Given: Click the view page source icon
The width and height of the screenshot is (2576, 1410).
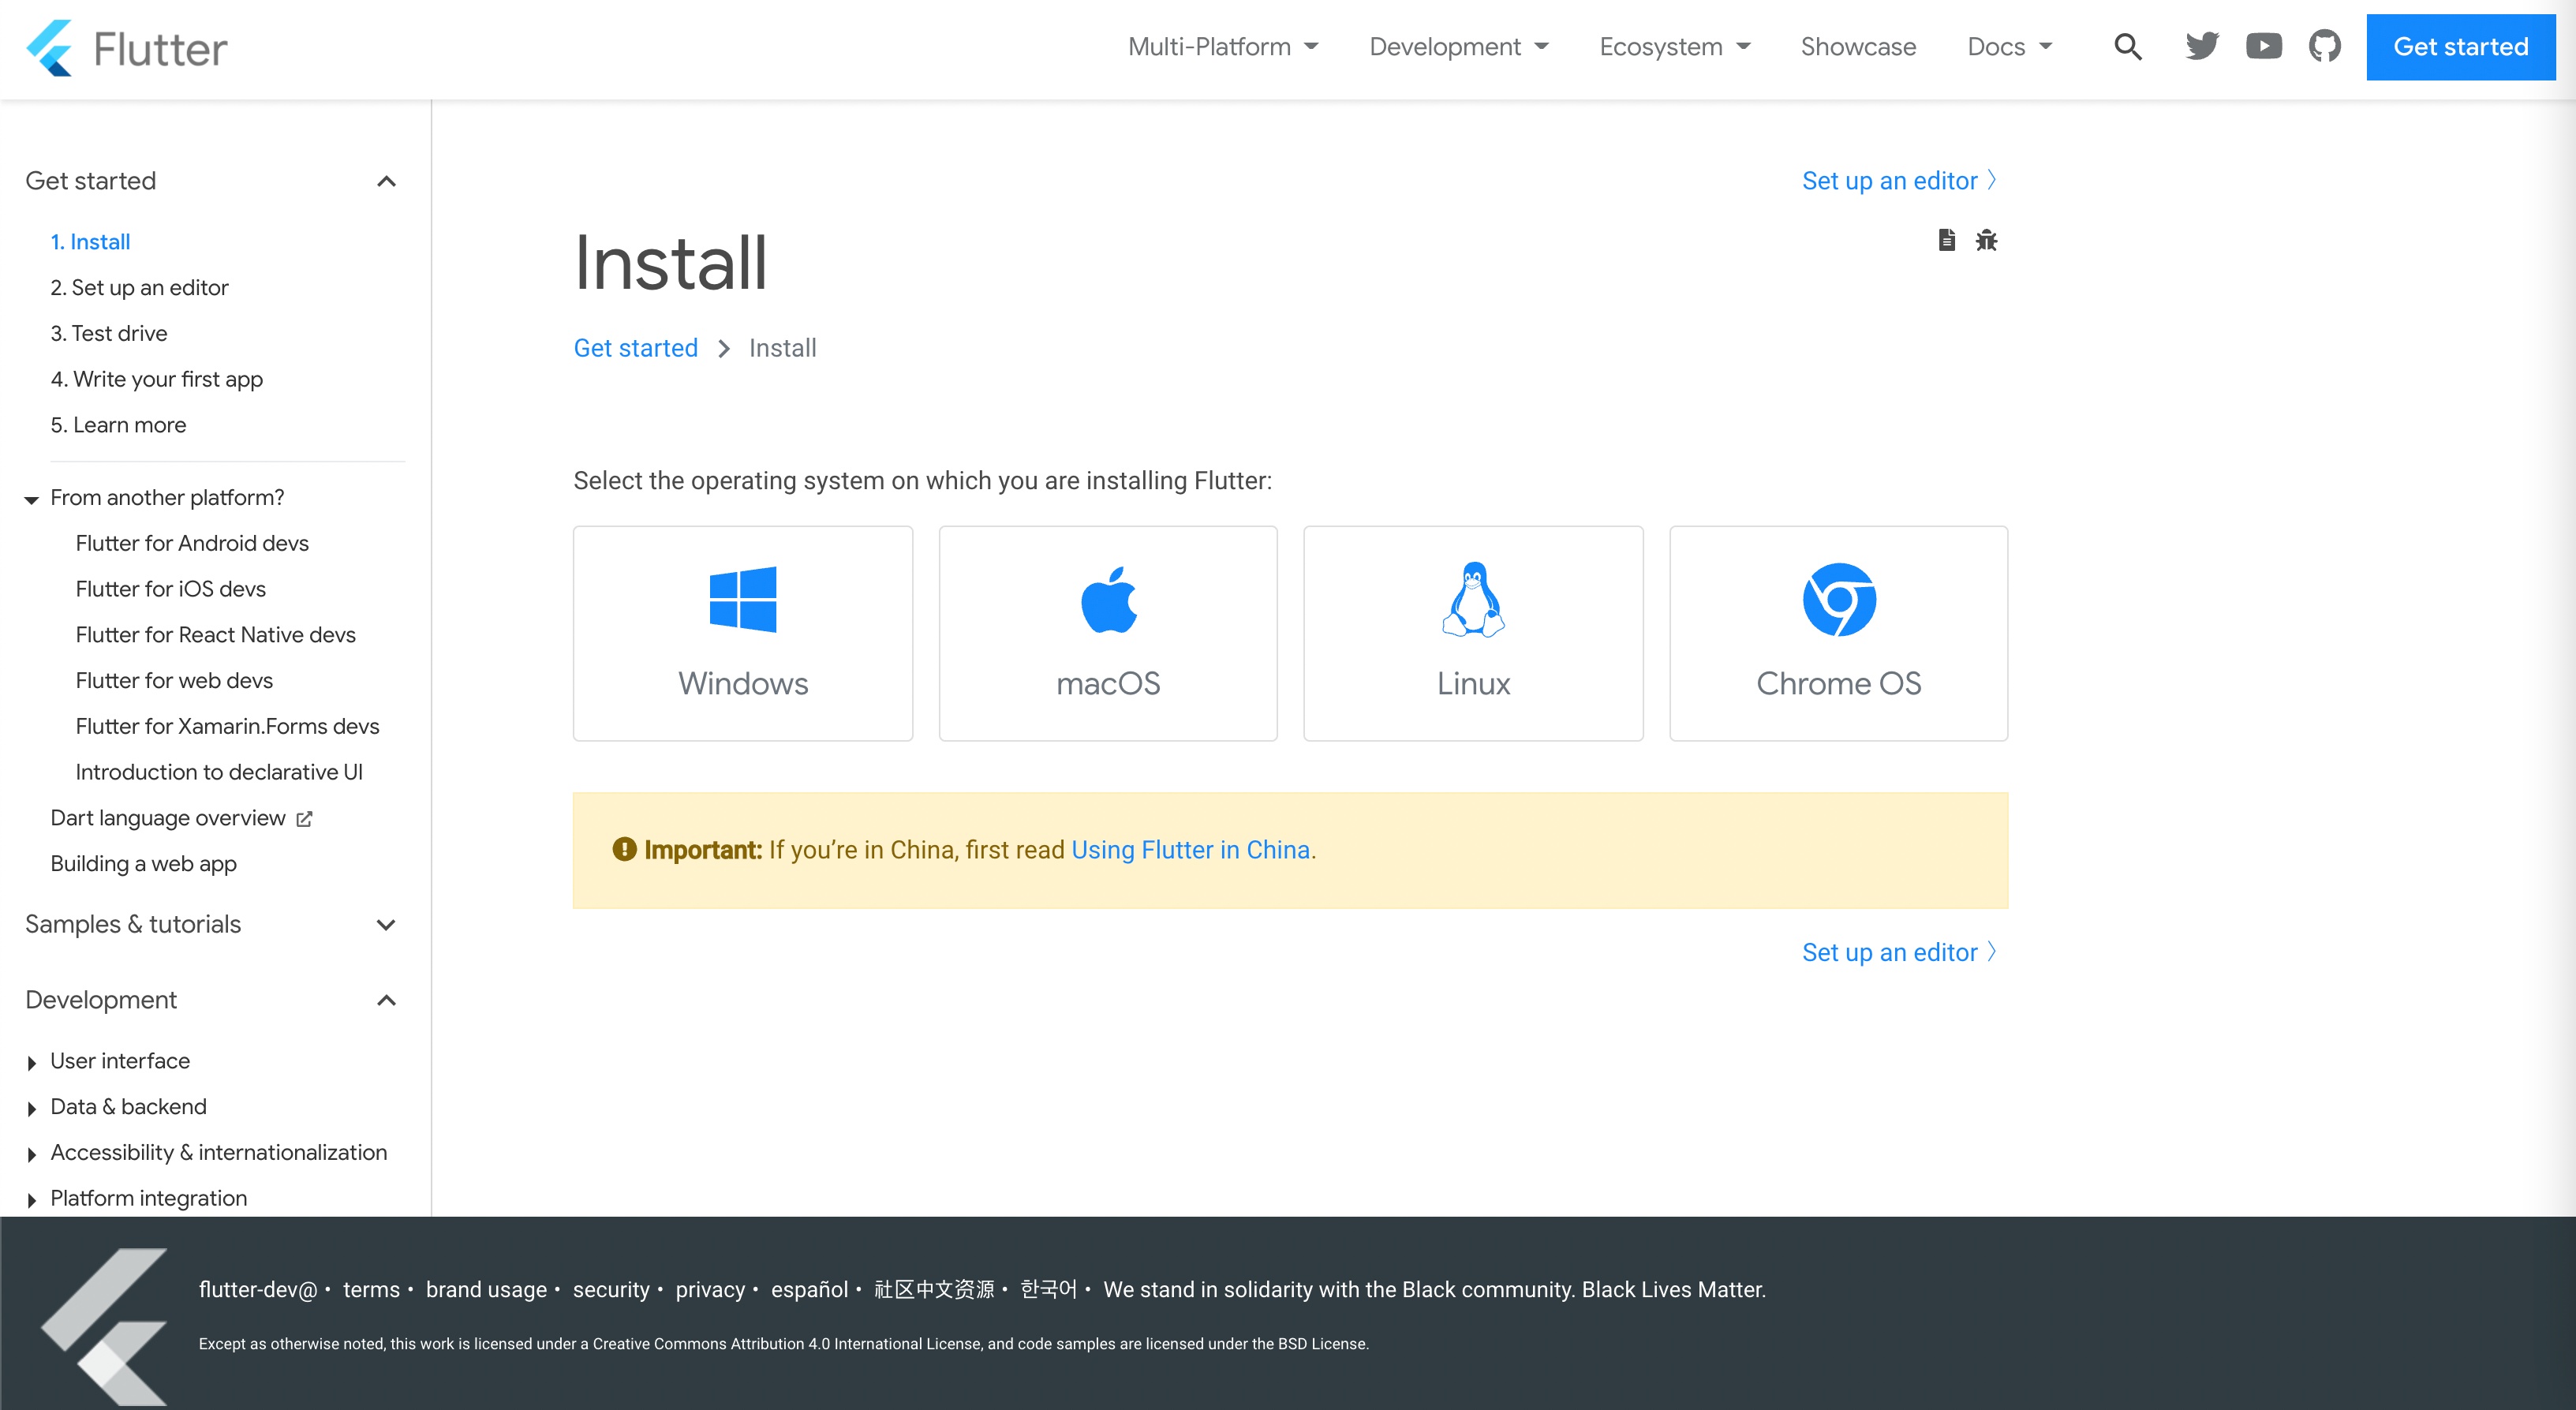Looking at the screenshot, I should pyautogui.click(x=1946, y=240).
